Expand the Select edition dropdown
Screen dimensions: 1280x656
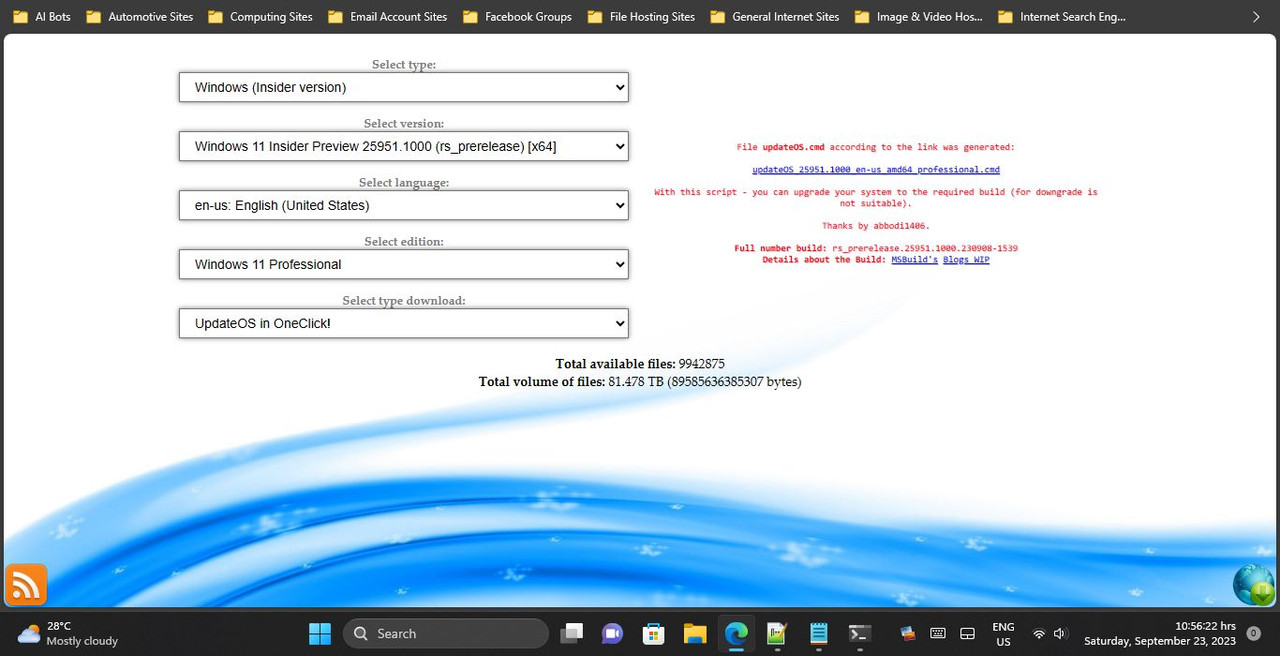(x=404, y=264)
